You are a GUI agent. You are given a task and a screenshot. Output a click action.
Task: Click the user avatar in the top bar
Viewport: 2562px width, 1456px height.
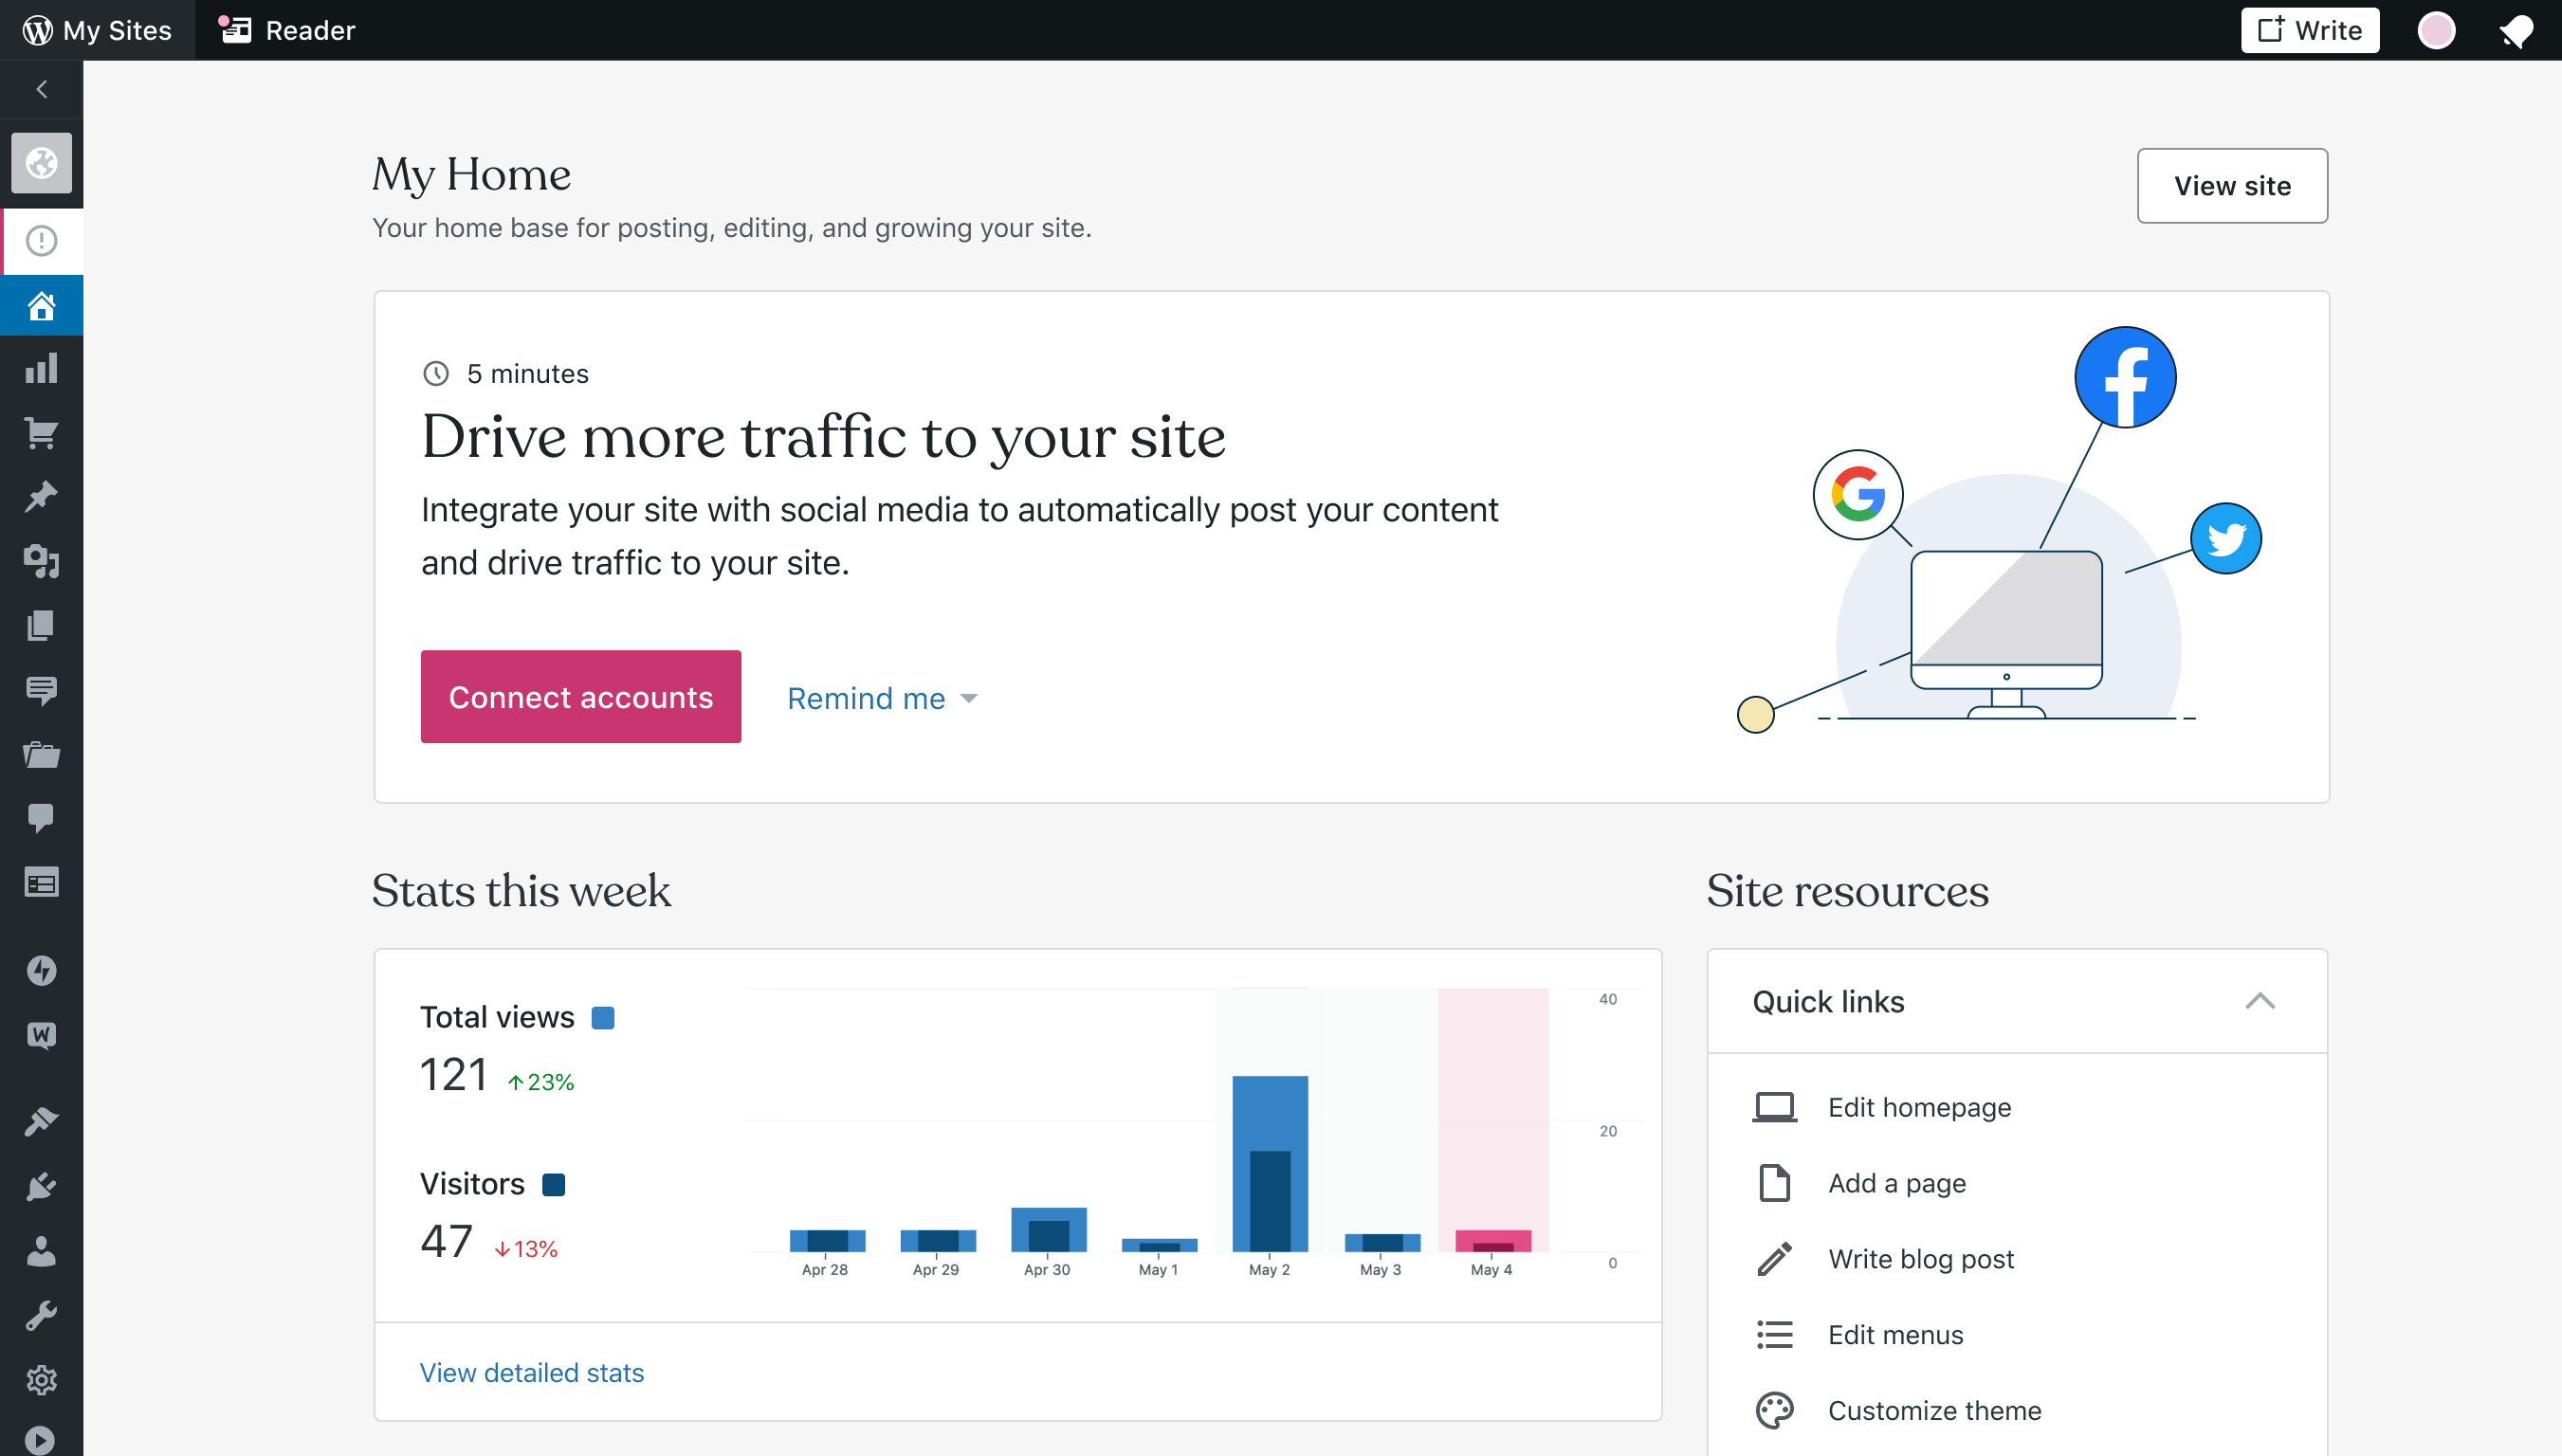[2436, 31]
